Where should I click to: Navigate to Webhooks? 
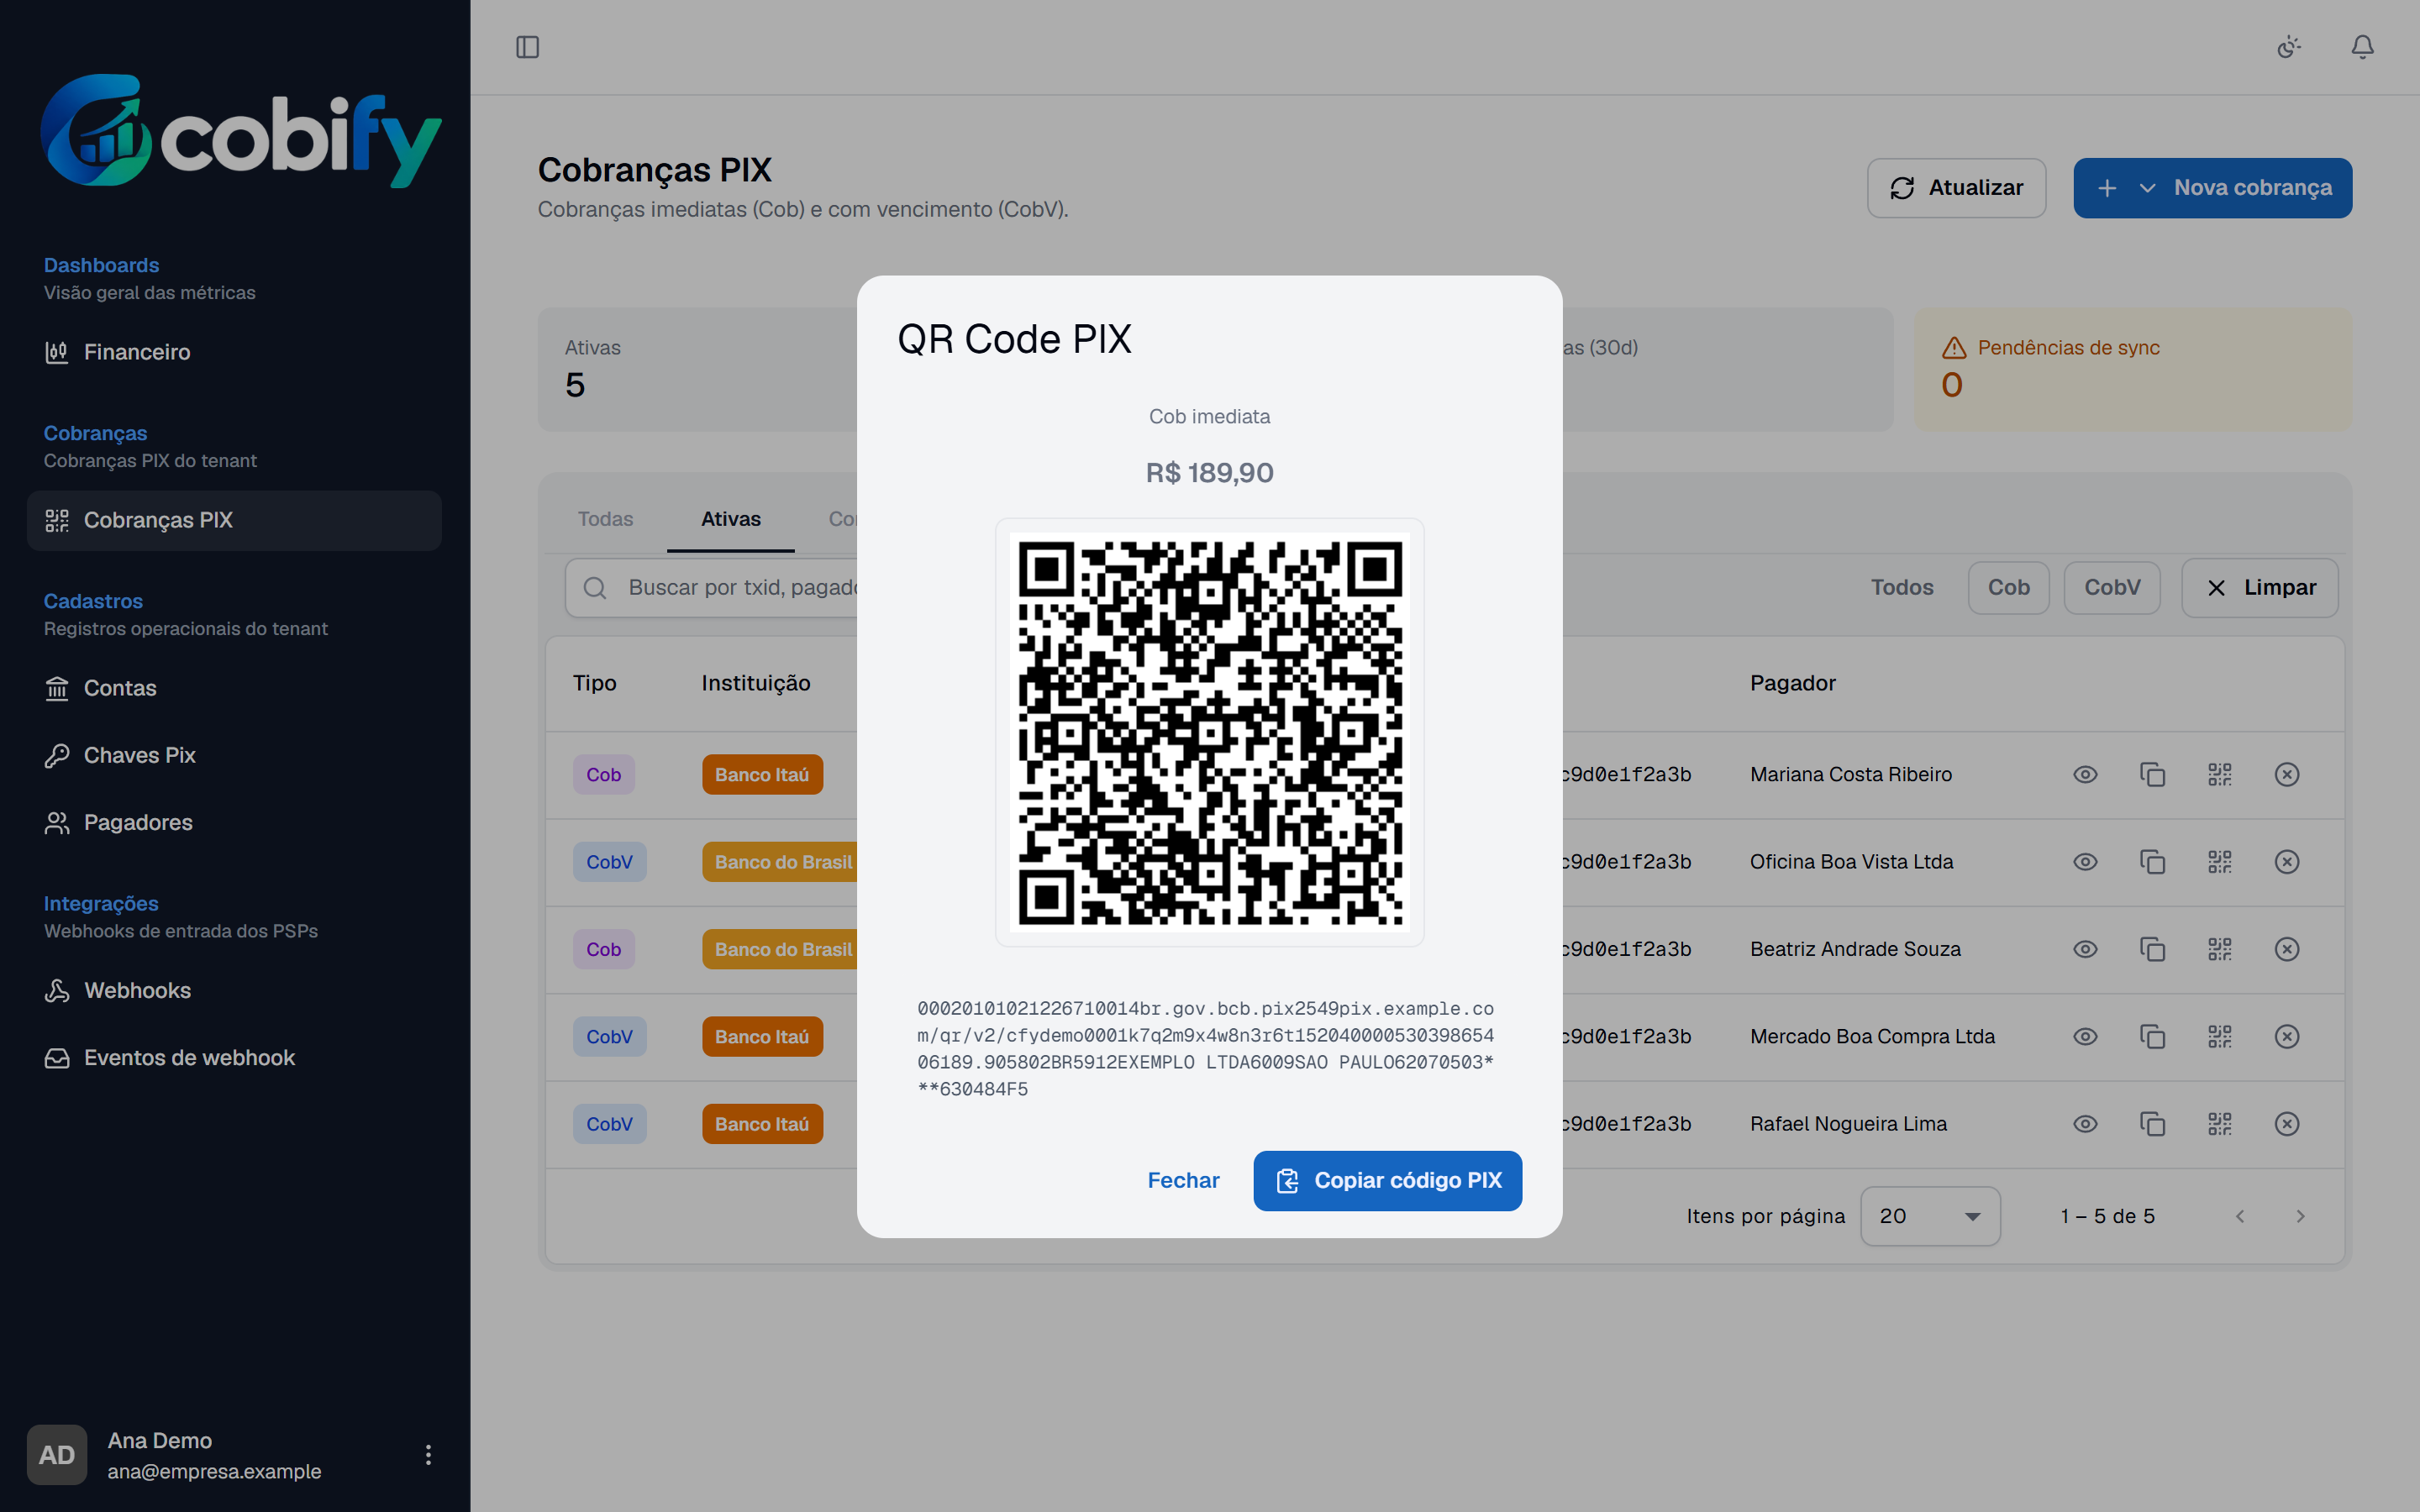click(234, 990)
